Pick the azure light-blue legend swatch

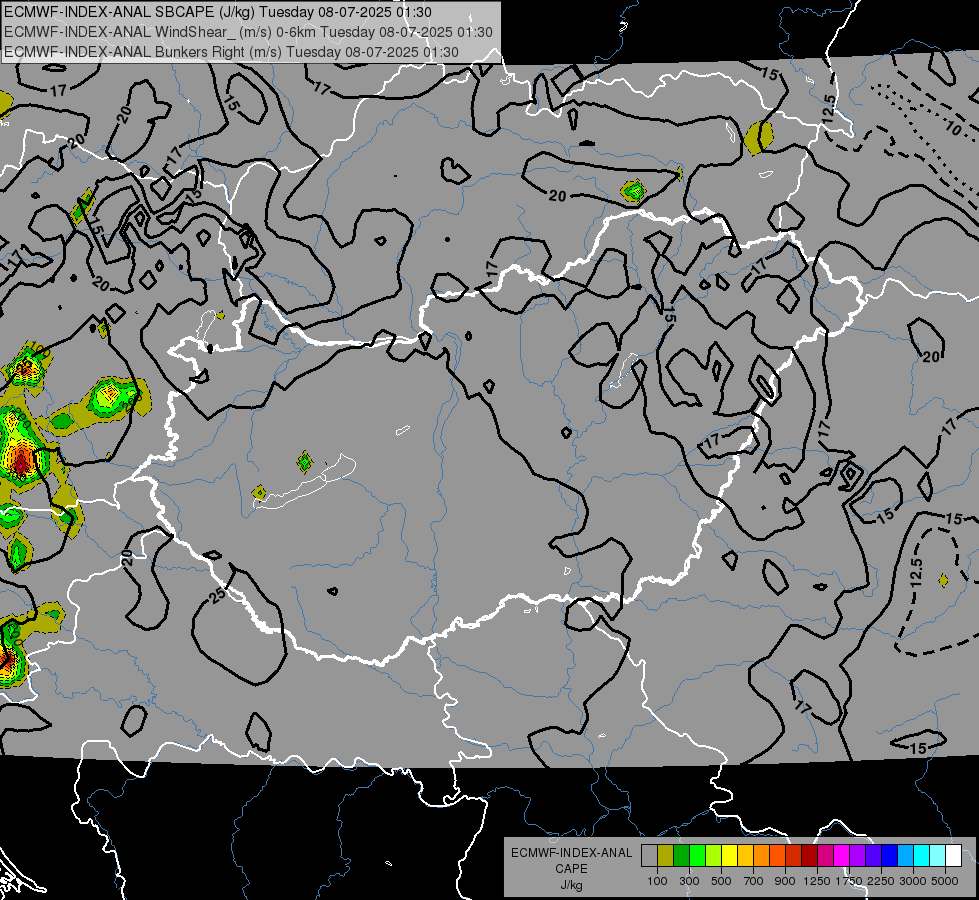[905, 855]
